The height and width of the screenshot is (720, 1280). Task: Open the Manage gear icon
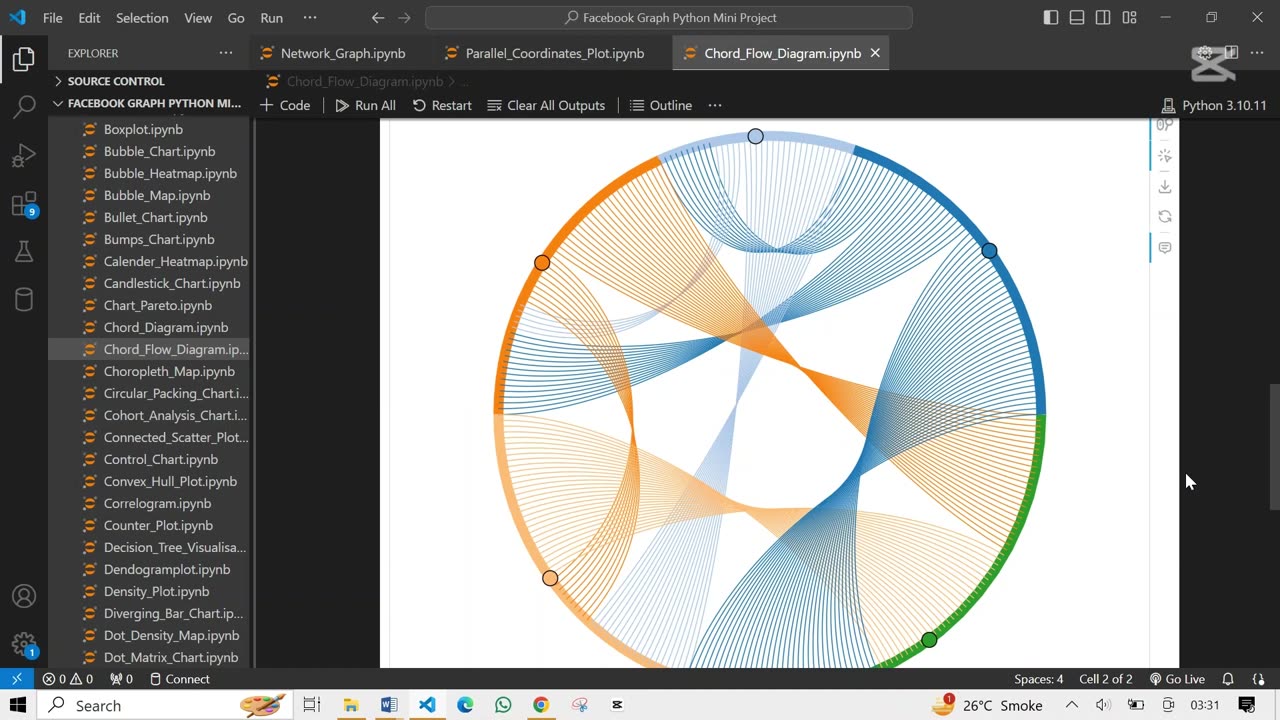pyautogui.click(x=24, y=643)
